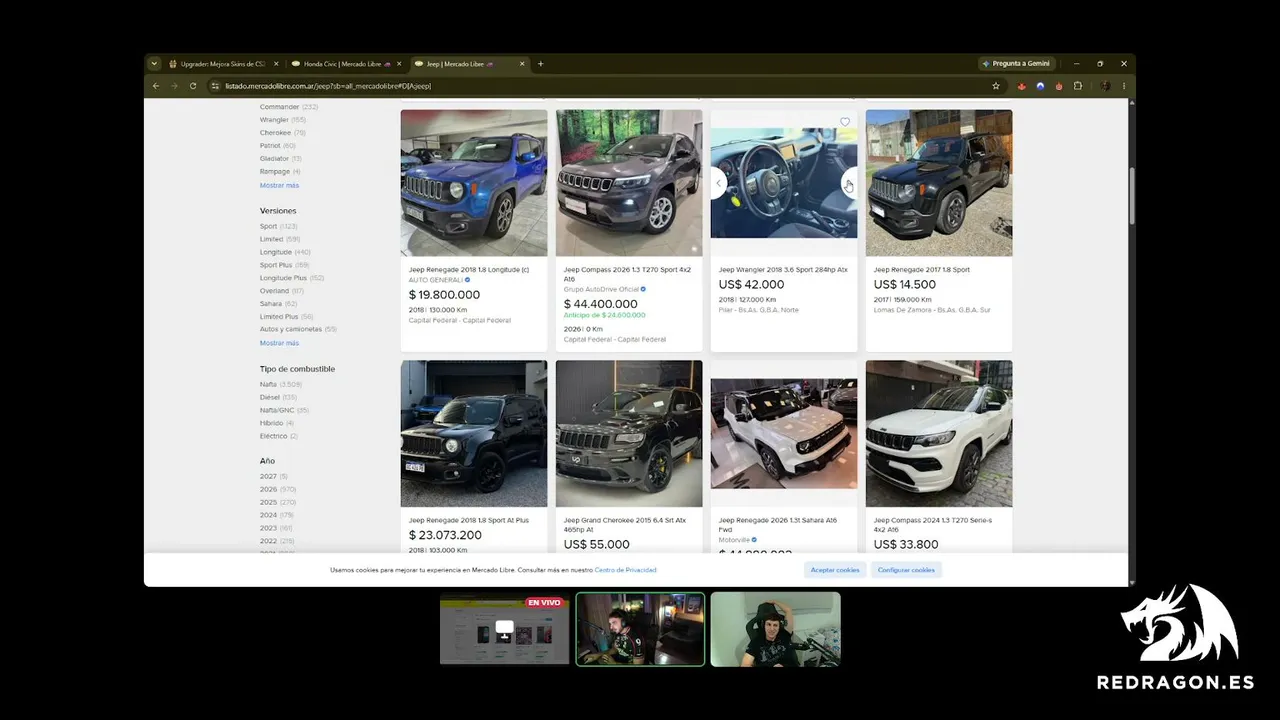Filter by Overland version
The image size is (1280, 720).
(x=282, y=291)
